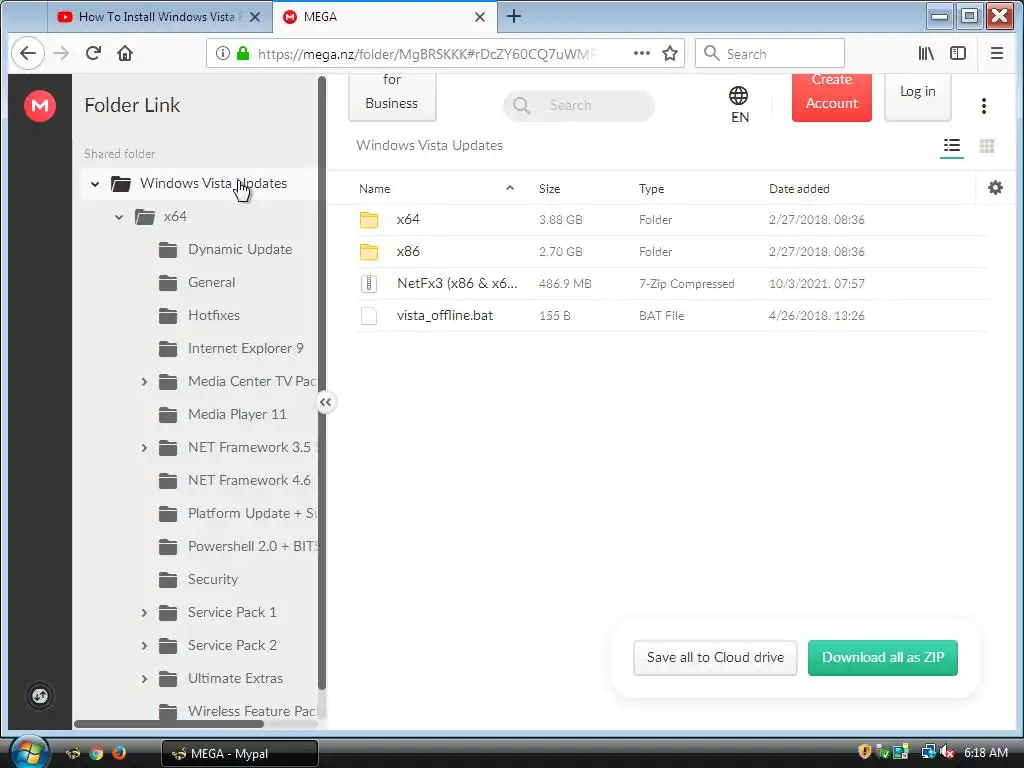Screen dimensions: 1024x768
Task: Close the How To Install Windows Vista tab
Action: [x=255, y=17]
